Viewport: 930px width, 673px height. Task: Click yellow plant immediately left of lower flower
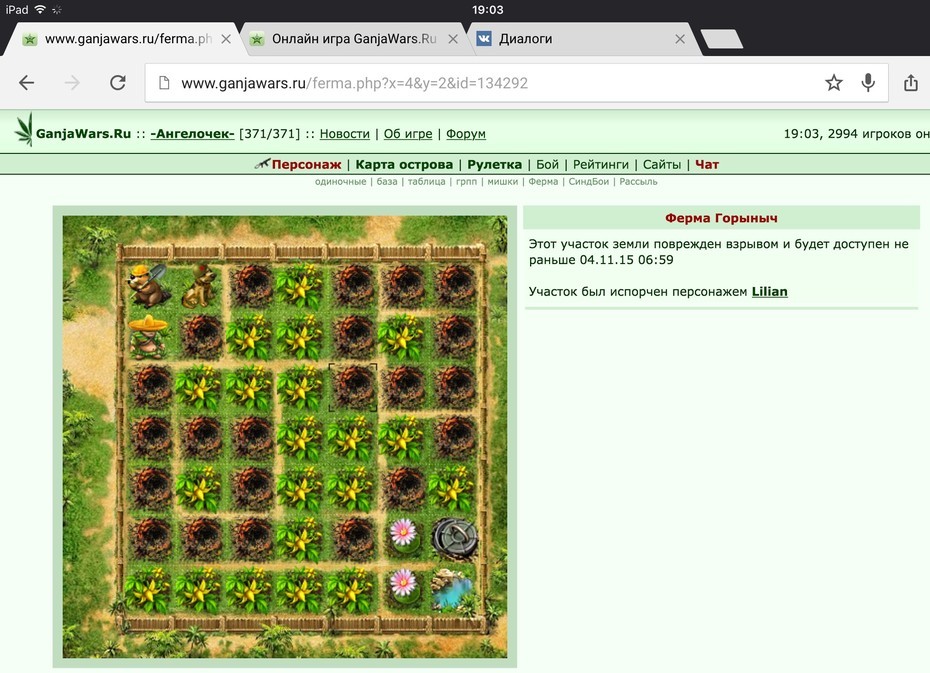tap(353, 589)
